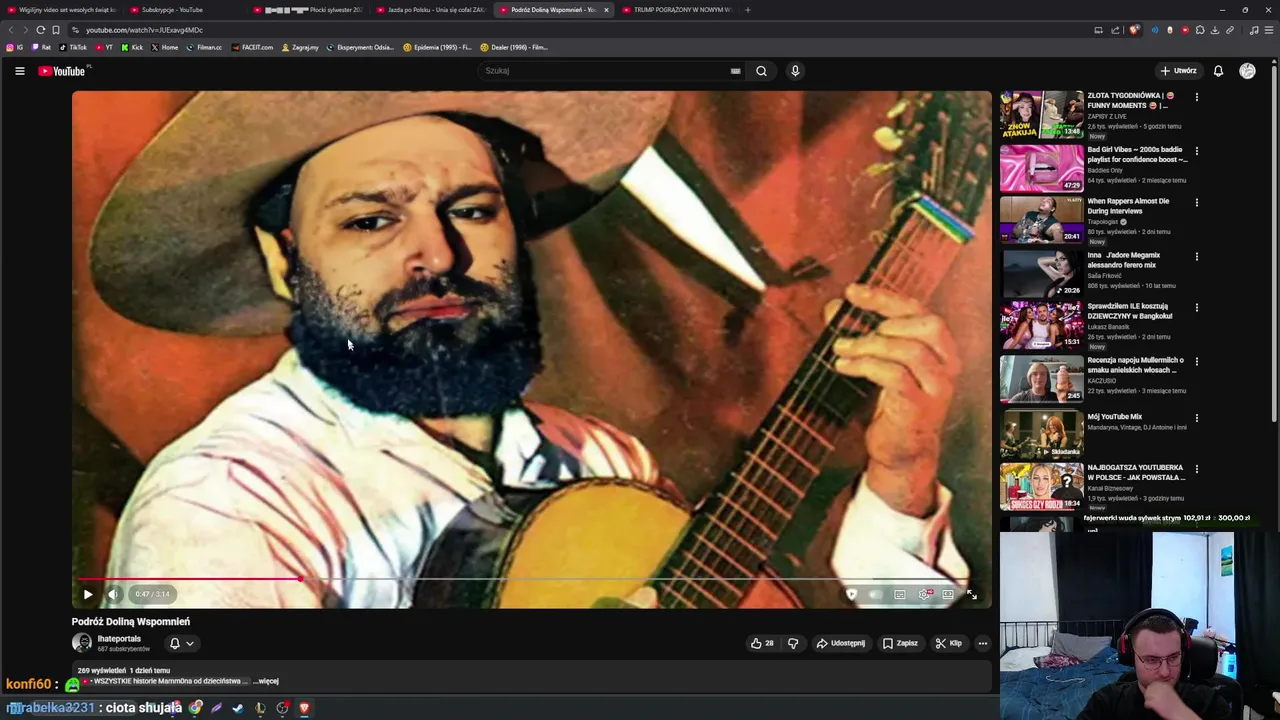This screenshot has height=720, width=1280.
Task: Reload the page
Action: coord(40,30)
